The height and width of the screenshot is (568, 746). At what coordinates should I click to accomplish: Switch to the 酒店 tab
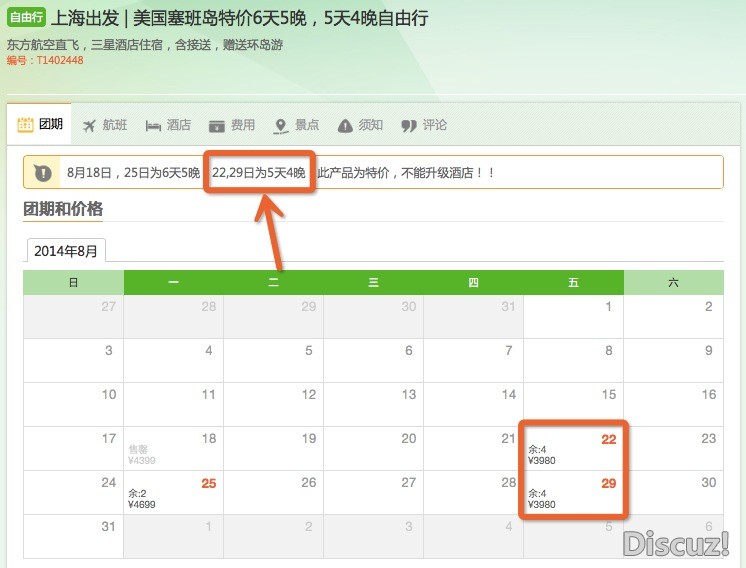(168, 126)
